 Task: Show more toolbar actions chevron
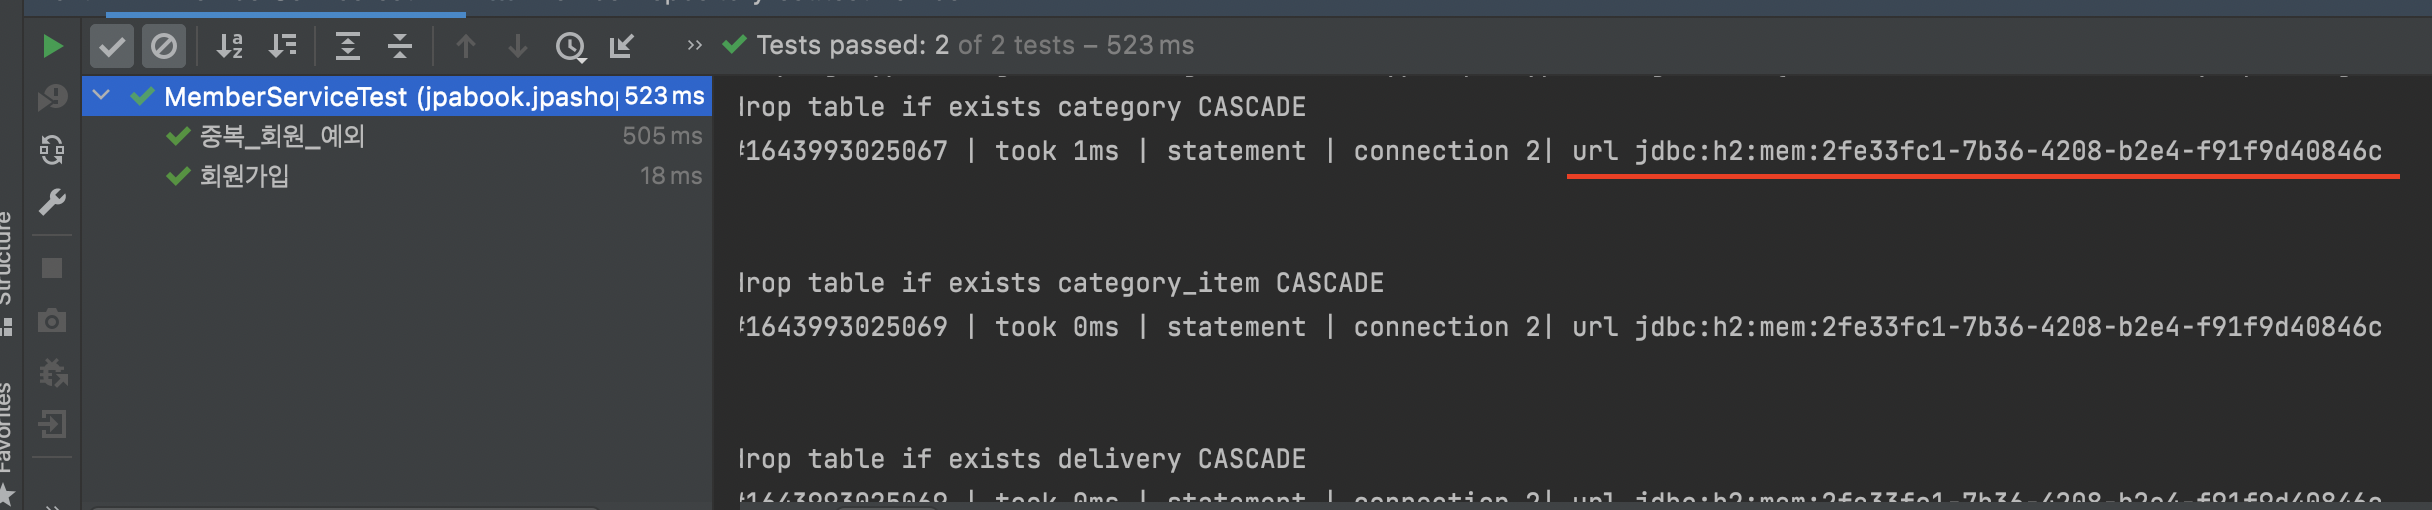694,46
